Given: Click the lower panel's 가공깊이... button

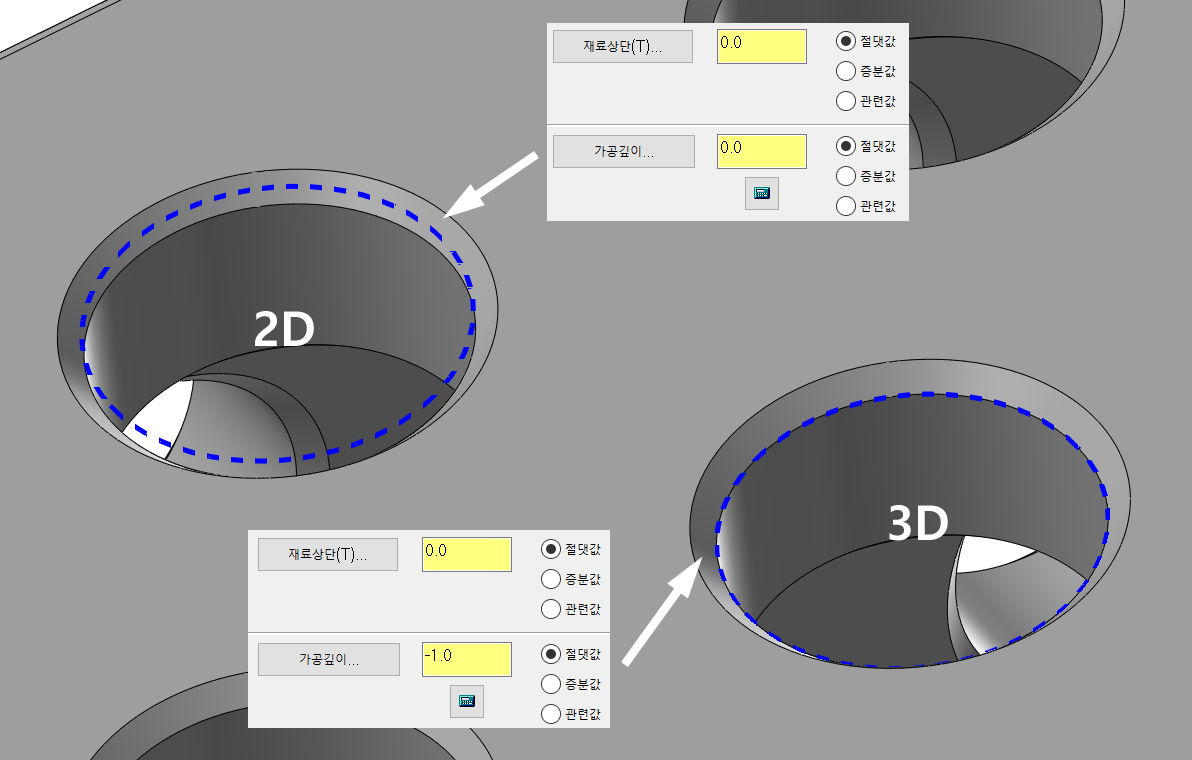Looking at the screenshot, I should coord(328,659).
